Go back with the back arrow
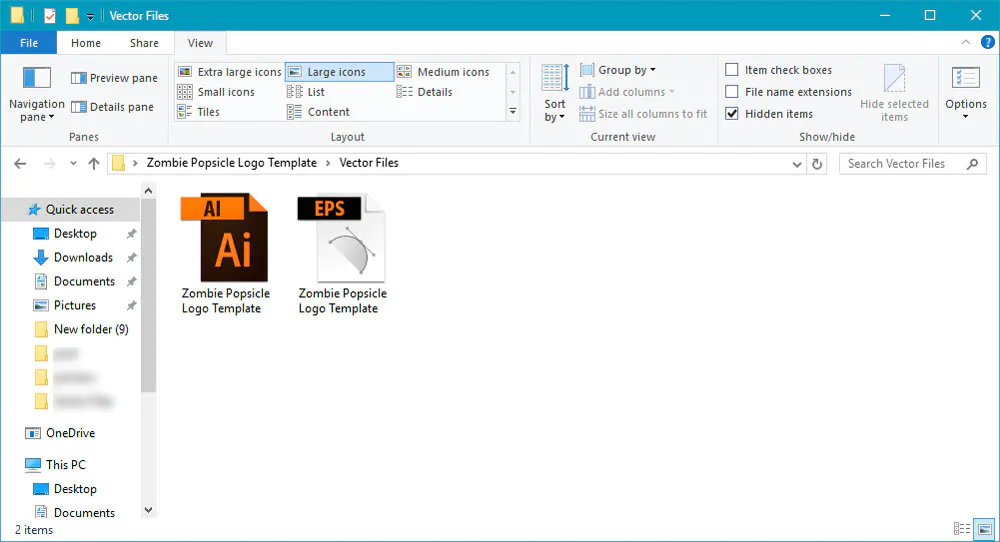This screenshot has width=1000, height=542. (20, 164)
